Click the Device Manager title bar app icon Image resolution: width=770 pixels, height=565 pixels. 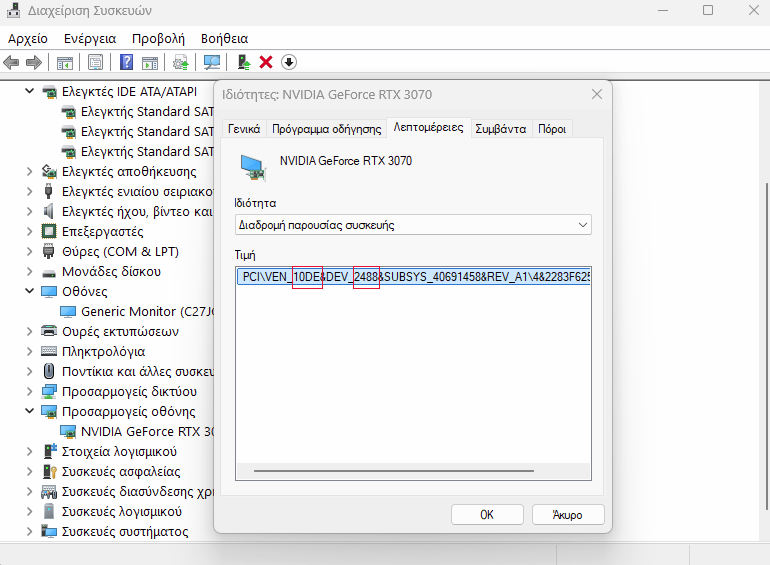[x=14, y=10]
